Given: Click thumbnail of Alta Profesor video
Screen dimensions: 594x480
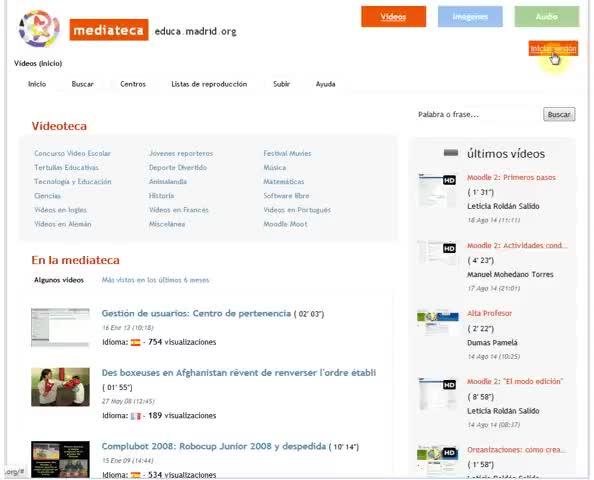Looking at the screenshot, I should 438,322.
